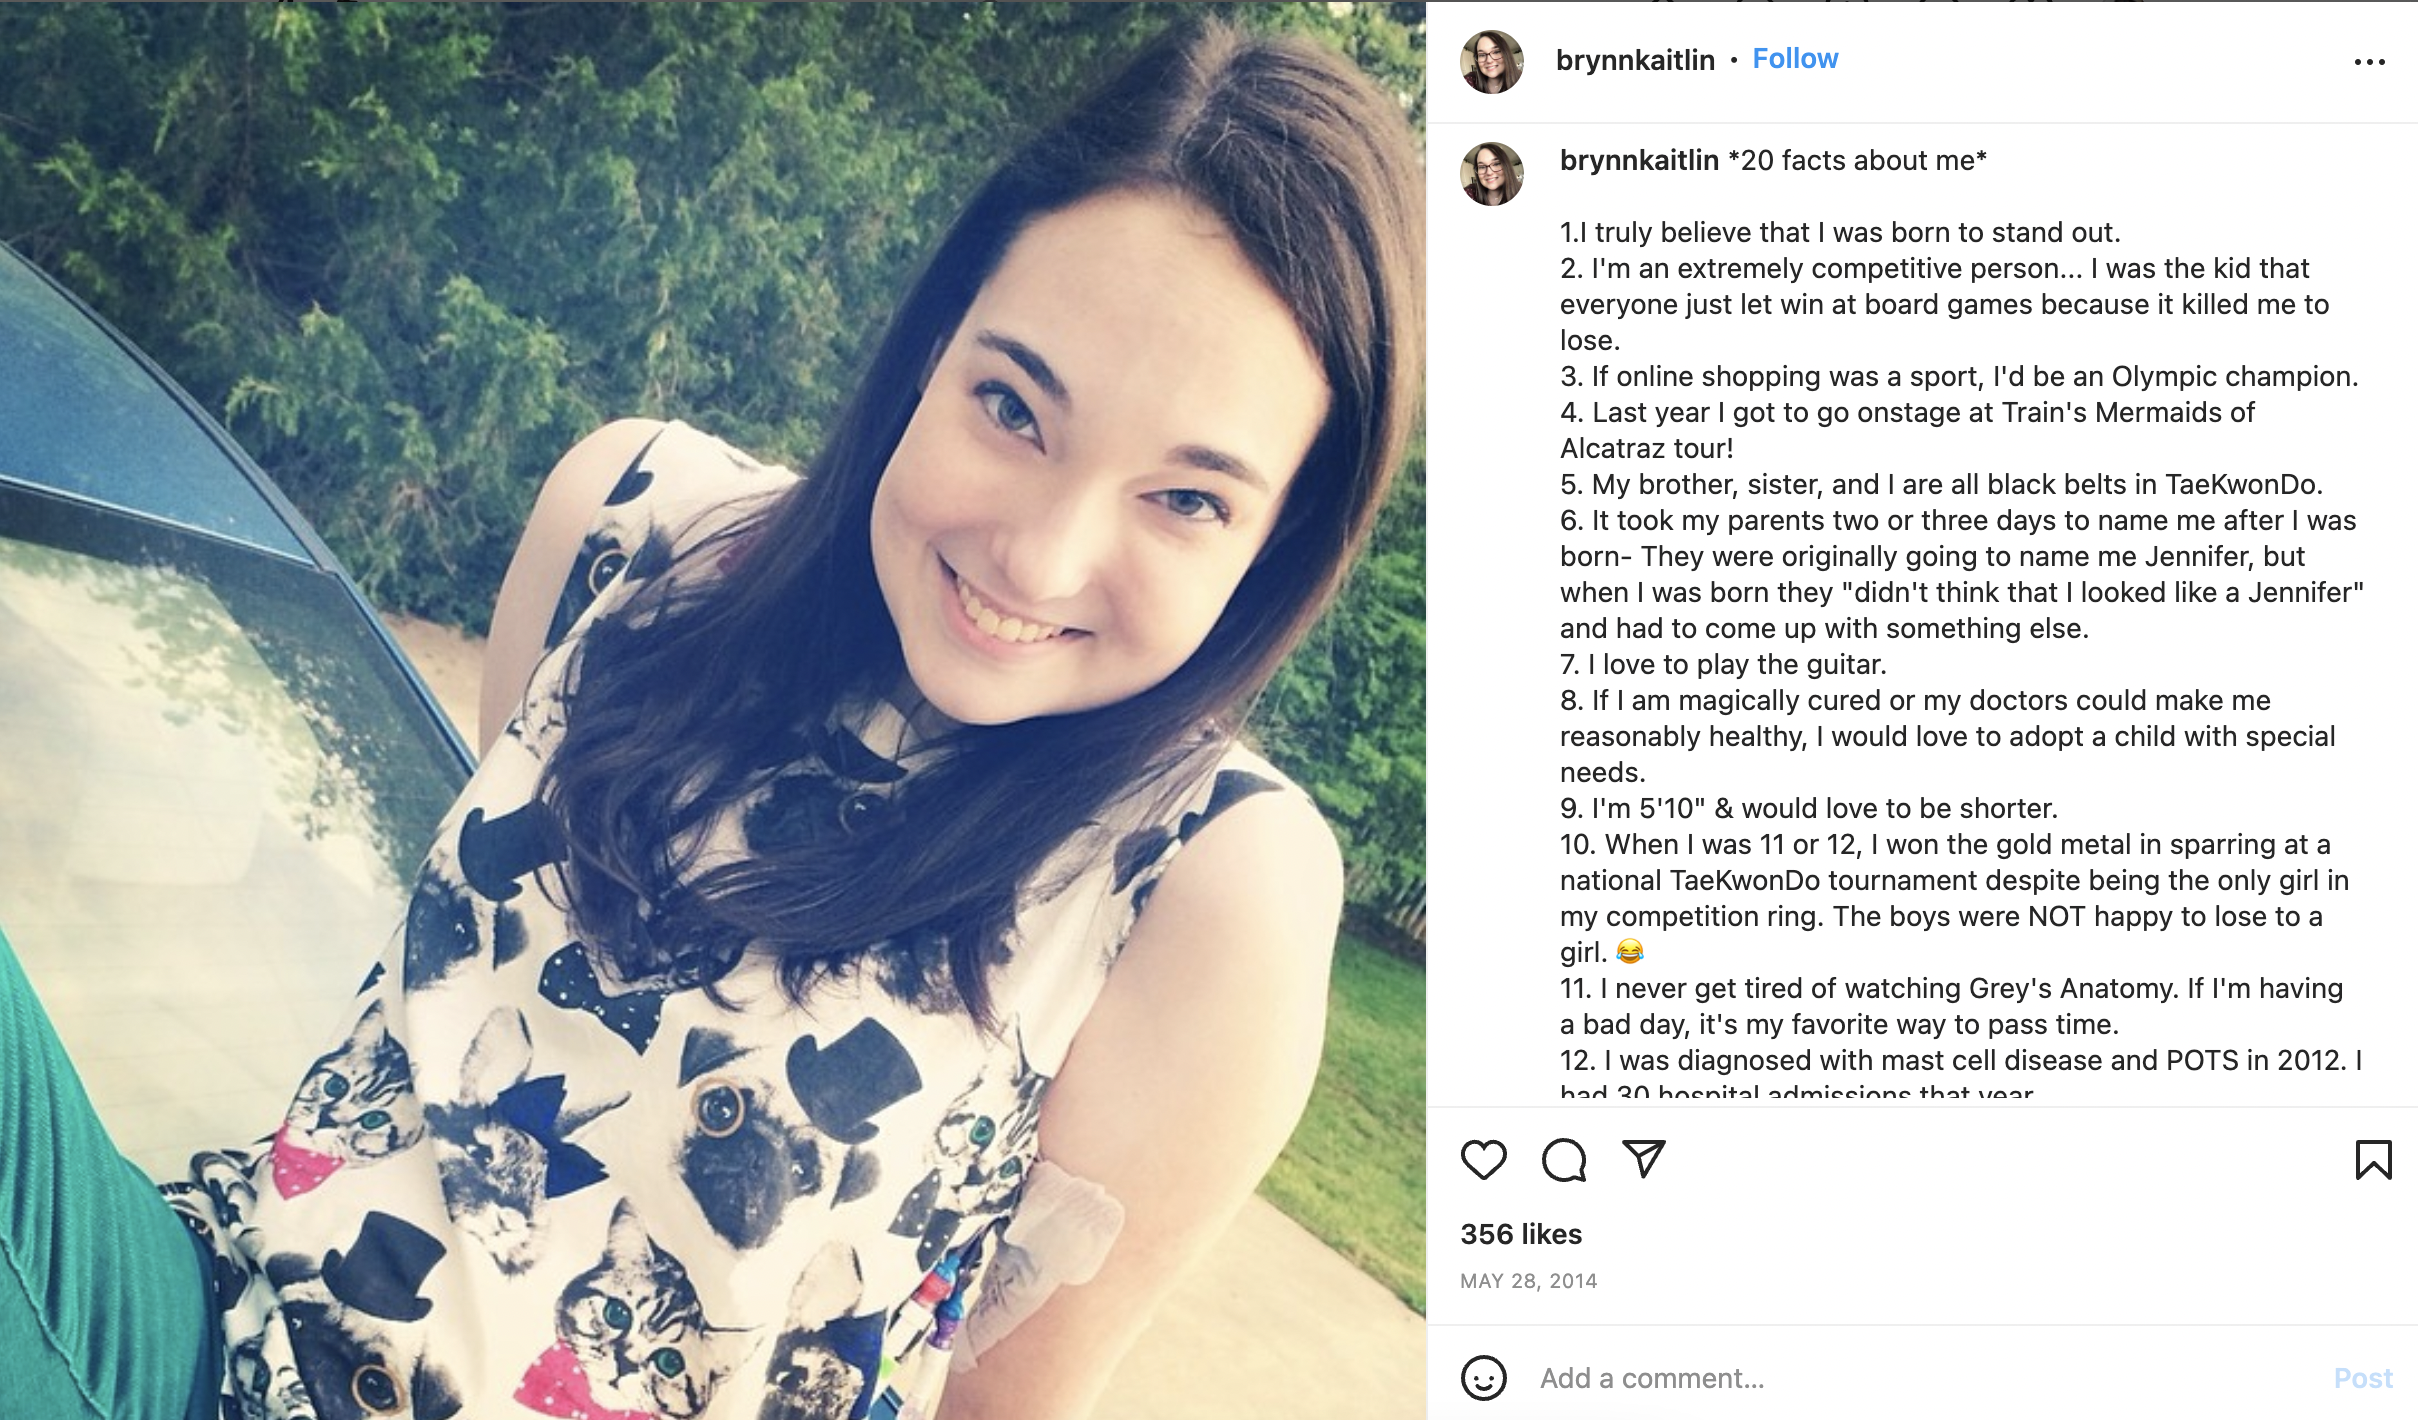Open brynnkaitlin username in the post header
The height and width of the screenshot is (1420, 2418).
point(1635,60)
